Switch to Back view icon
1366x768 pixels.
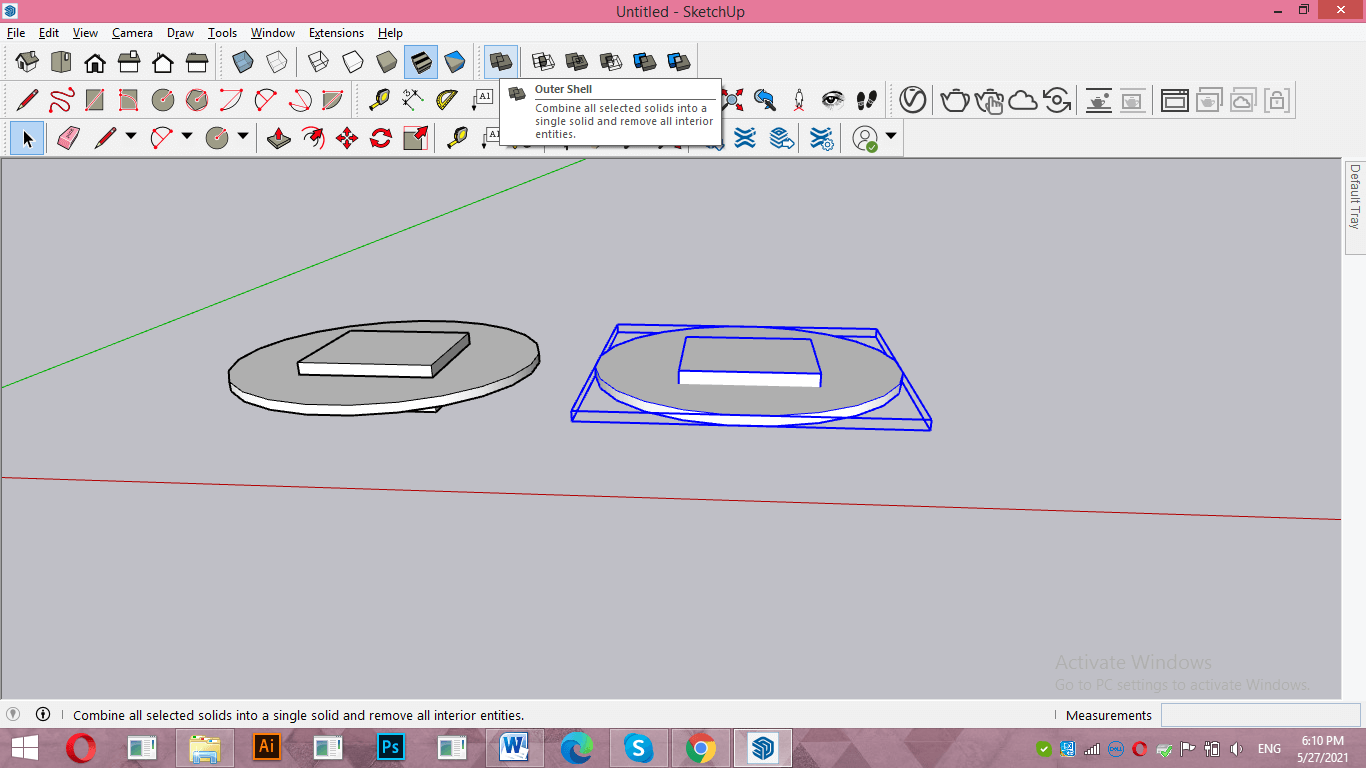click(x=163, y=63)
